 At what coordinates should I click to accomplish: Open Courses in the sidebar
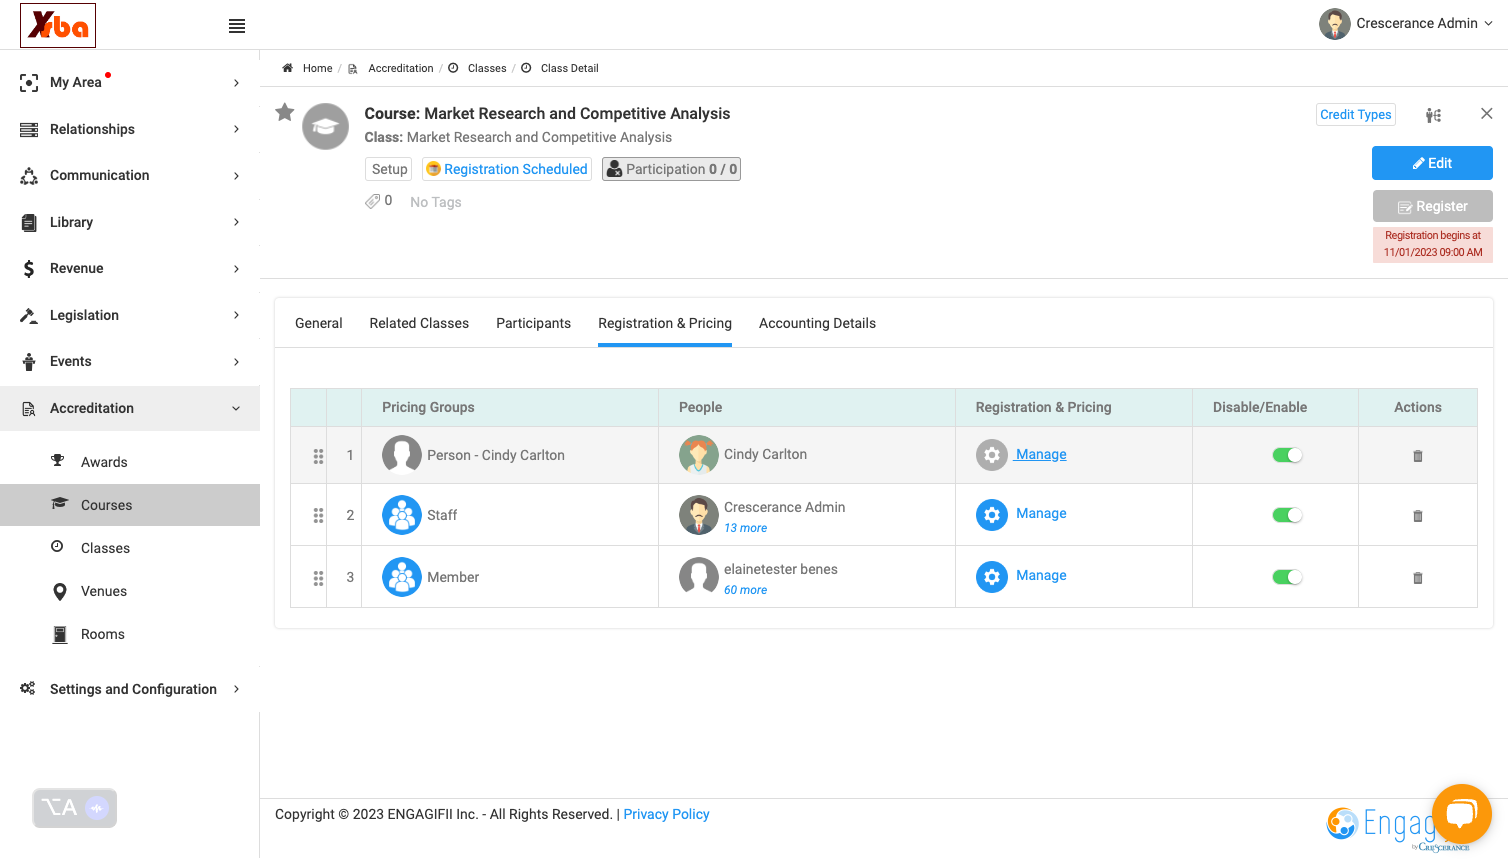tap(130, 505)
